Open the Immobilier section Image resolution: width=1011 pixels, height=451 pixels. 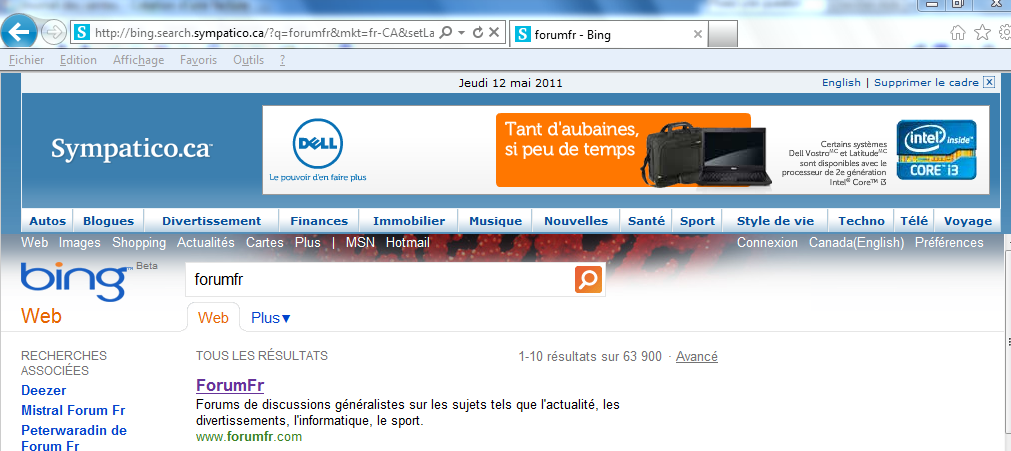coord(409,221)
